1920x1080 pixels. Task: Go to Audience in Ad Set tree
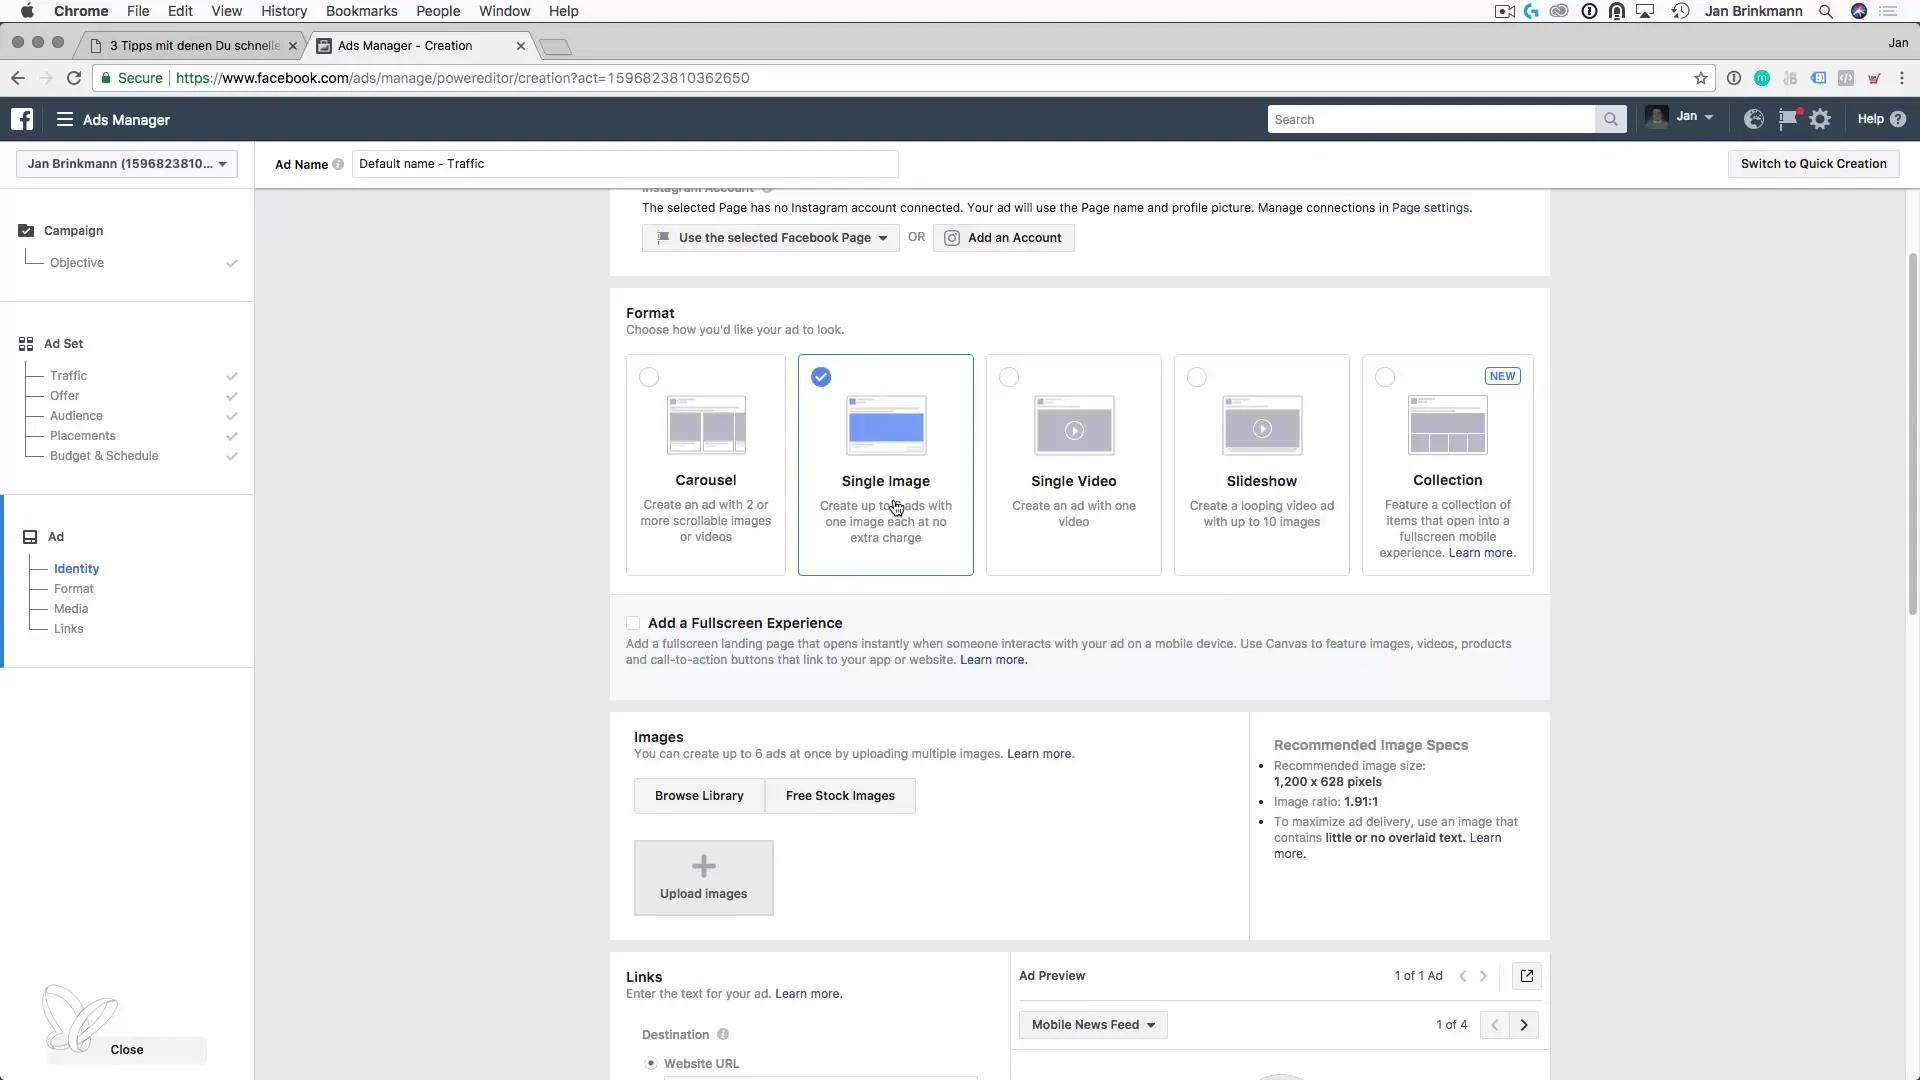pyautogui.click(x=76, y=416)
